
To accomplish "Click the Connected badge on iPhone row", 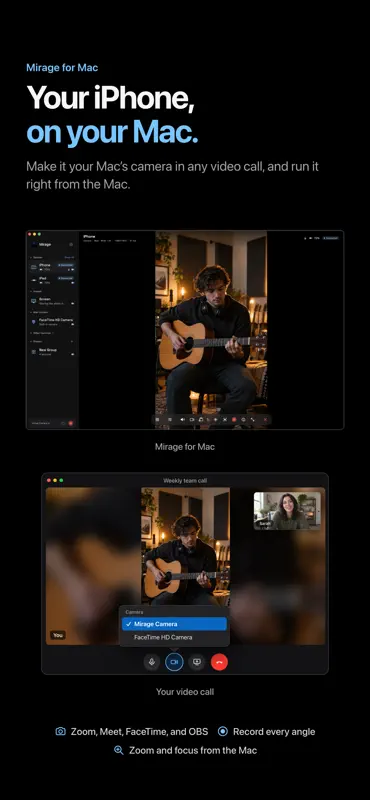I will (65, 265).
